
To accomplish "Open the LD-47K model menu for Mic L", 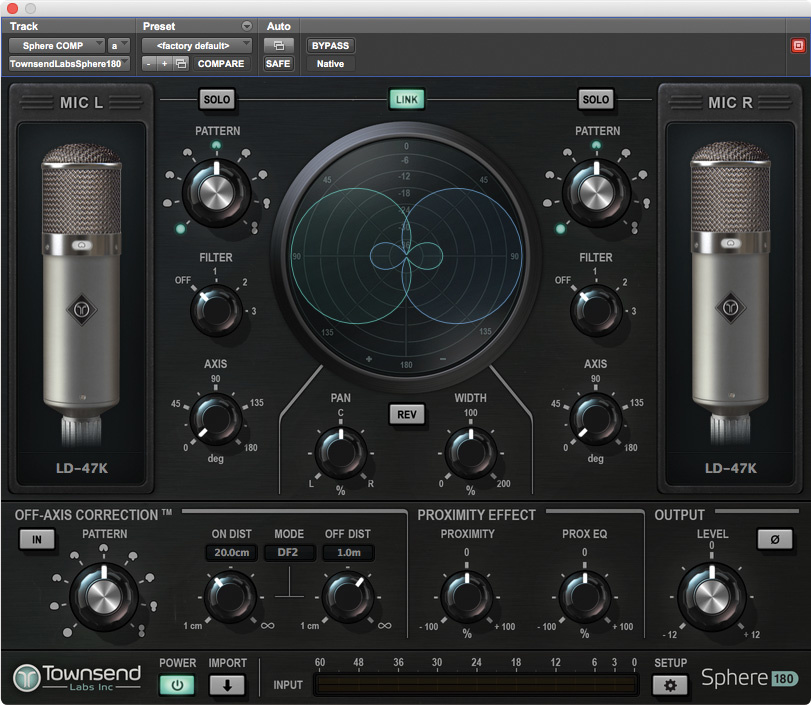I will coord(83,468).
